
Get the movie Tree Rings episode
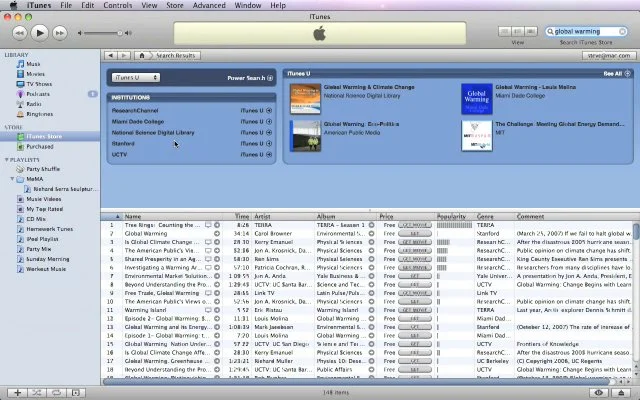coord(415,225)
